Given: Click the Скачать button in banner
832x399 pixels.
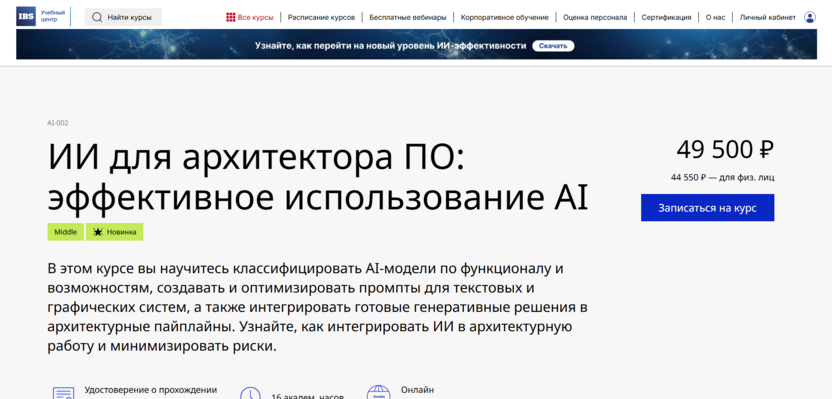Looking at the screenshot, I should pos(553,46).
